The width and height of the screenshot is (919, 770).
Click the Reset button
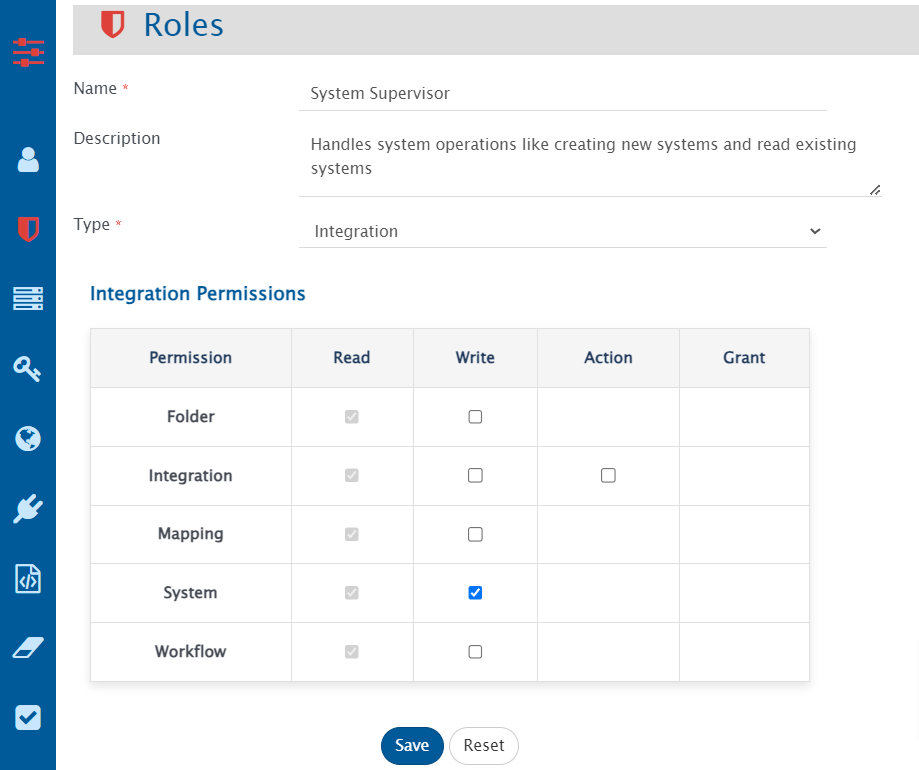pyautogui.click(x=484, y=745)
